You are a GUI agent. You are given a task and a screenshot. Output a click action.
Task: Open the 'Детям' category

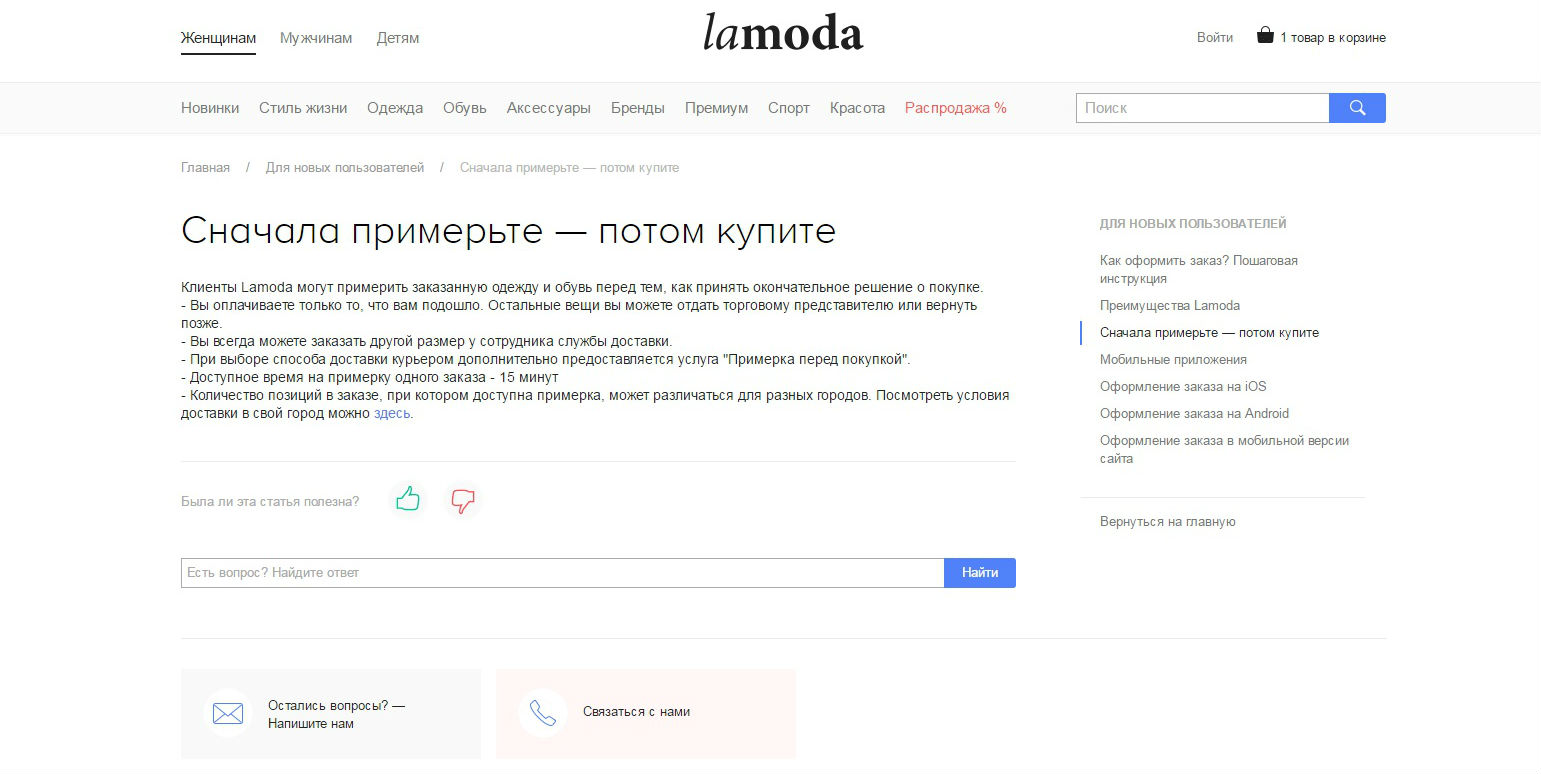click(397, 36)
